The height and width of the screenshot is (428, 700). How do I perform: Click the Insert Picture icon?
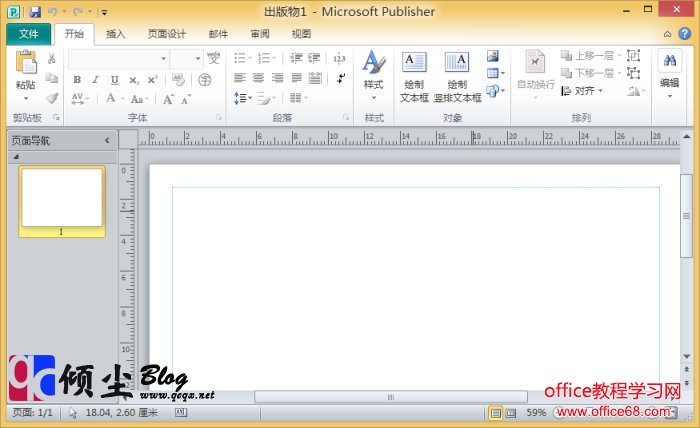pos(493,56)
